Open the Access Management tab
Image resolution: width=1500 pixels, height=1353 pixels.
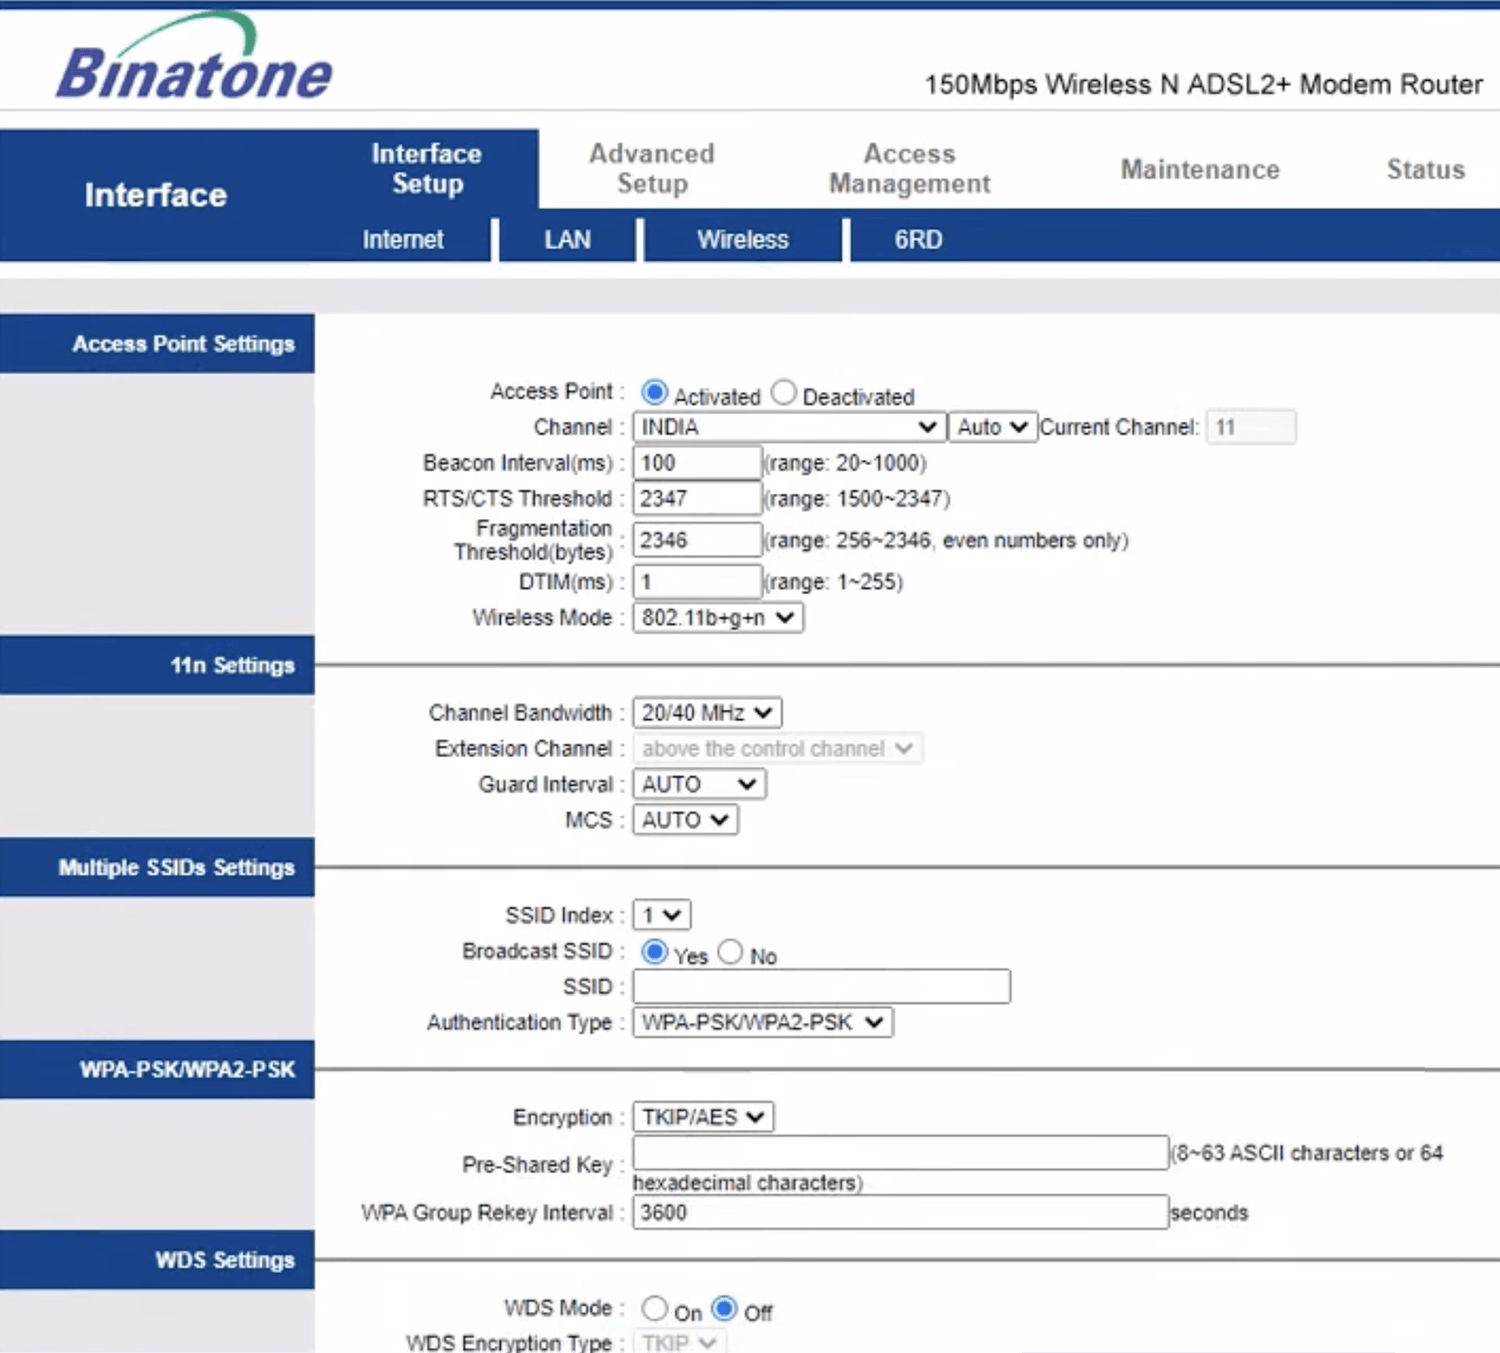tap(909, 169)
